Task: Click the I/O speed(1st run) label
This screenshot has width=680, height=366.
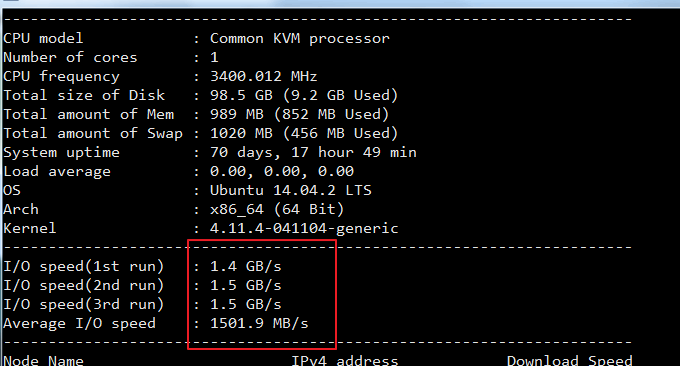Action: [x=84, y=266]
